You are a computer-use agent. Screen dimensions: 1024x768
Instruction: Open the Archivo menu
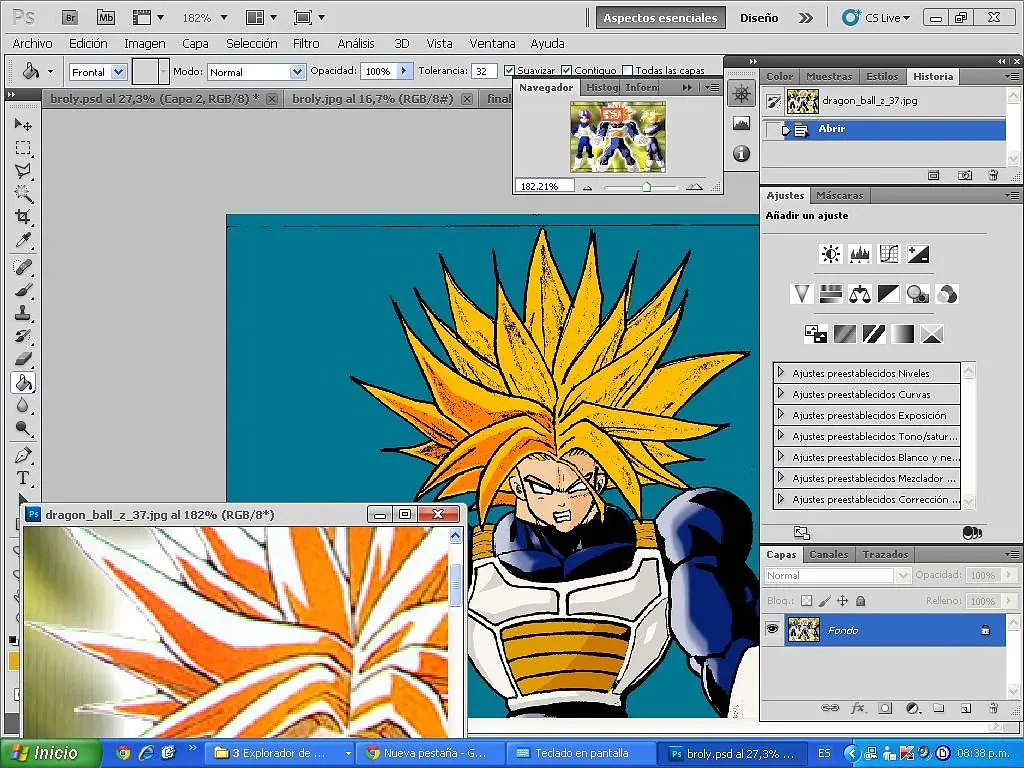[x=33, y=44]
